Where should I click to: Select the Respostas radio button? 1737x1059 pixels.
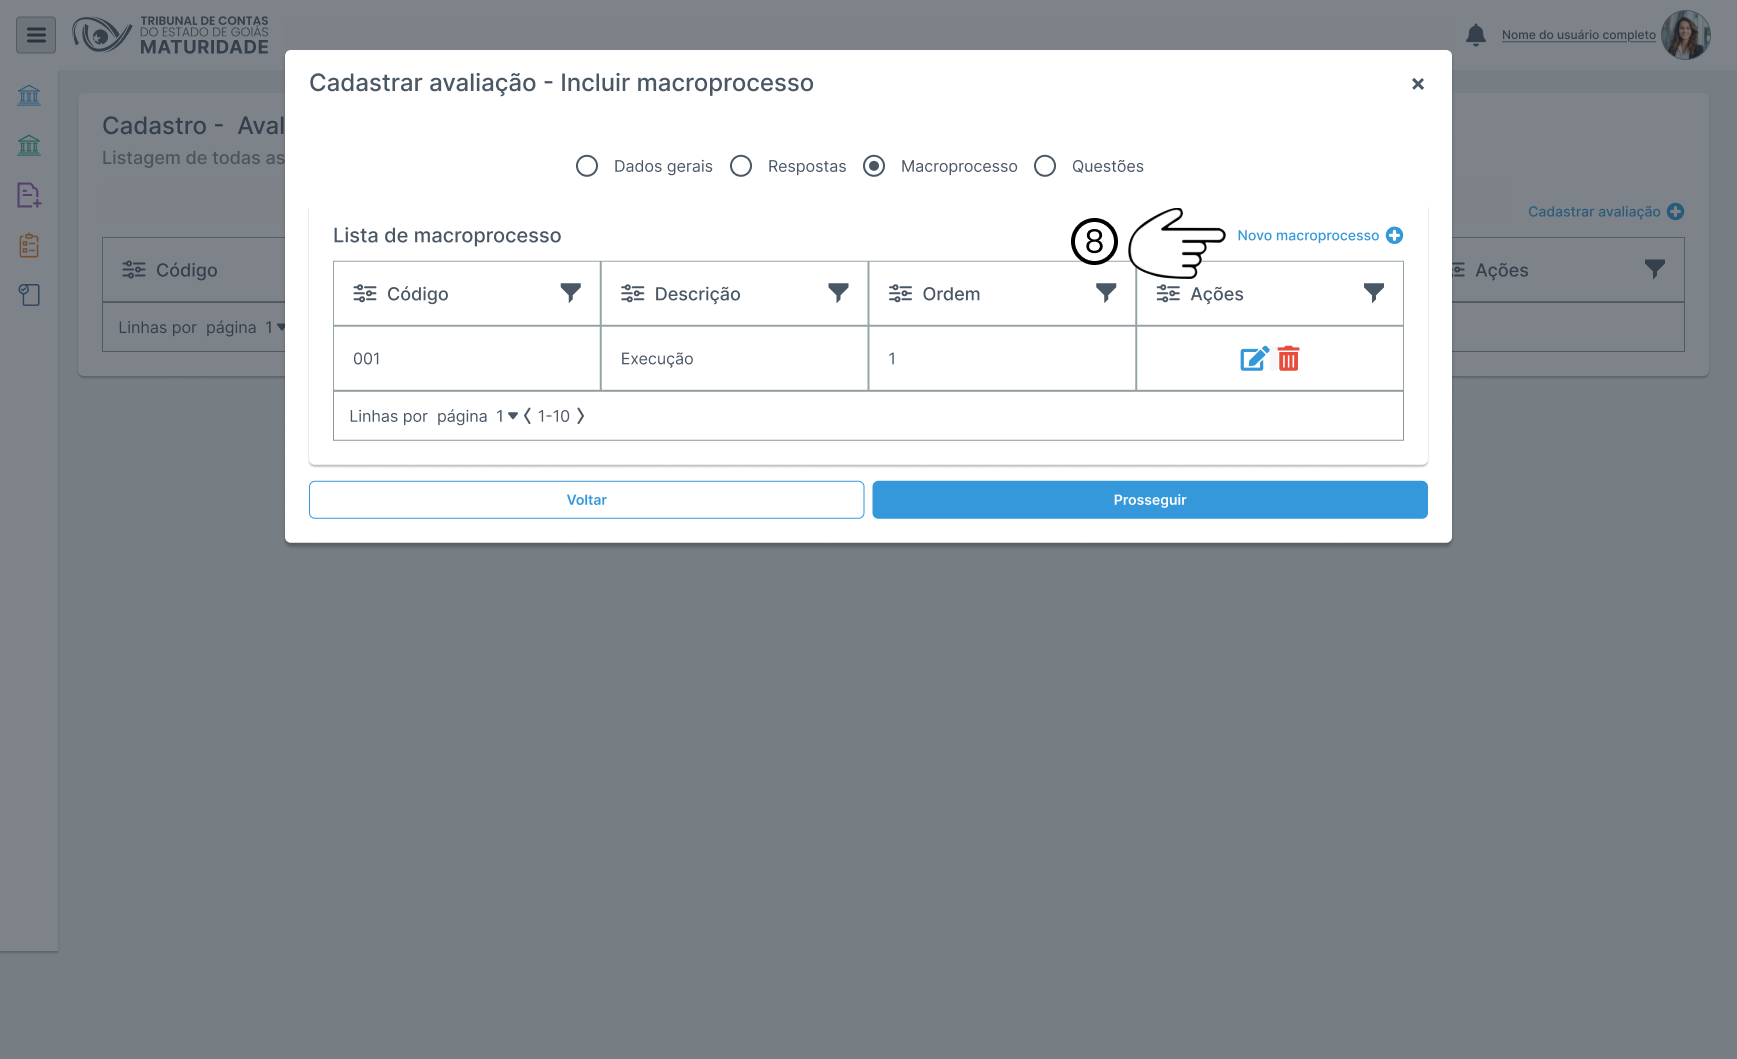click(741, 166)
